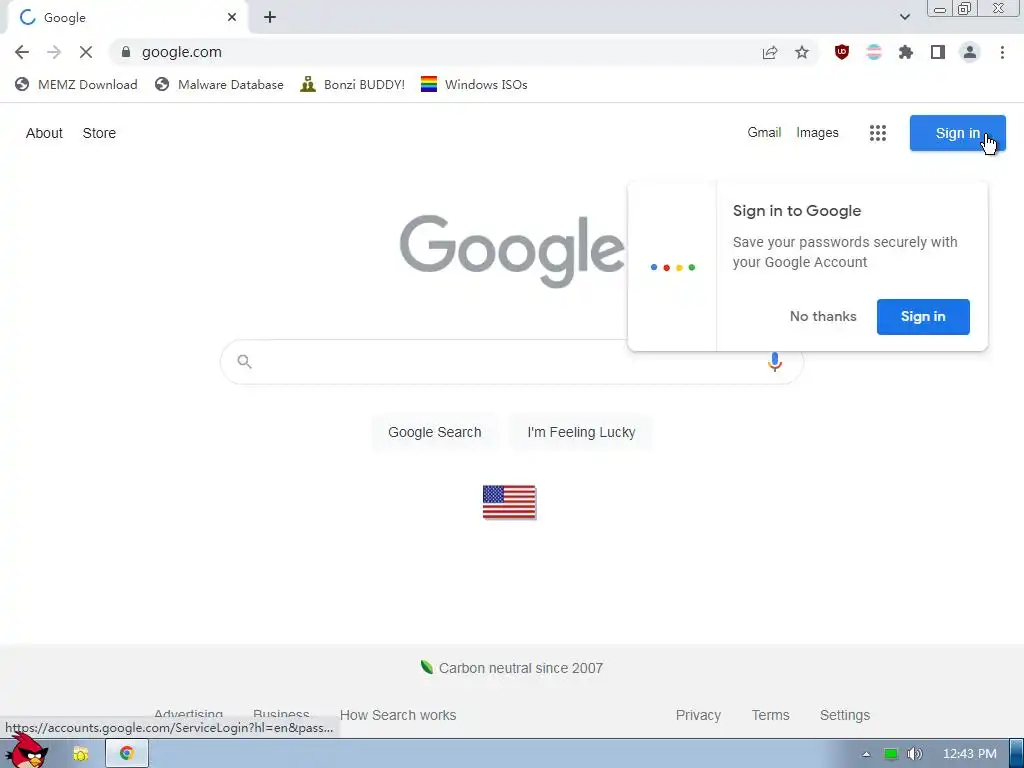Click Carbon neutral since 2007 link
Viewport: 1024px width, 768px height.
click(x=520, y=668)
